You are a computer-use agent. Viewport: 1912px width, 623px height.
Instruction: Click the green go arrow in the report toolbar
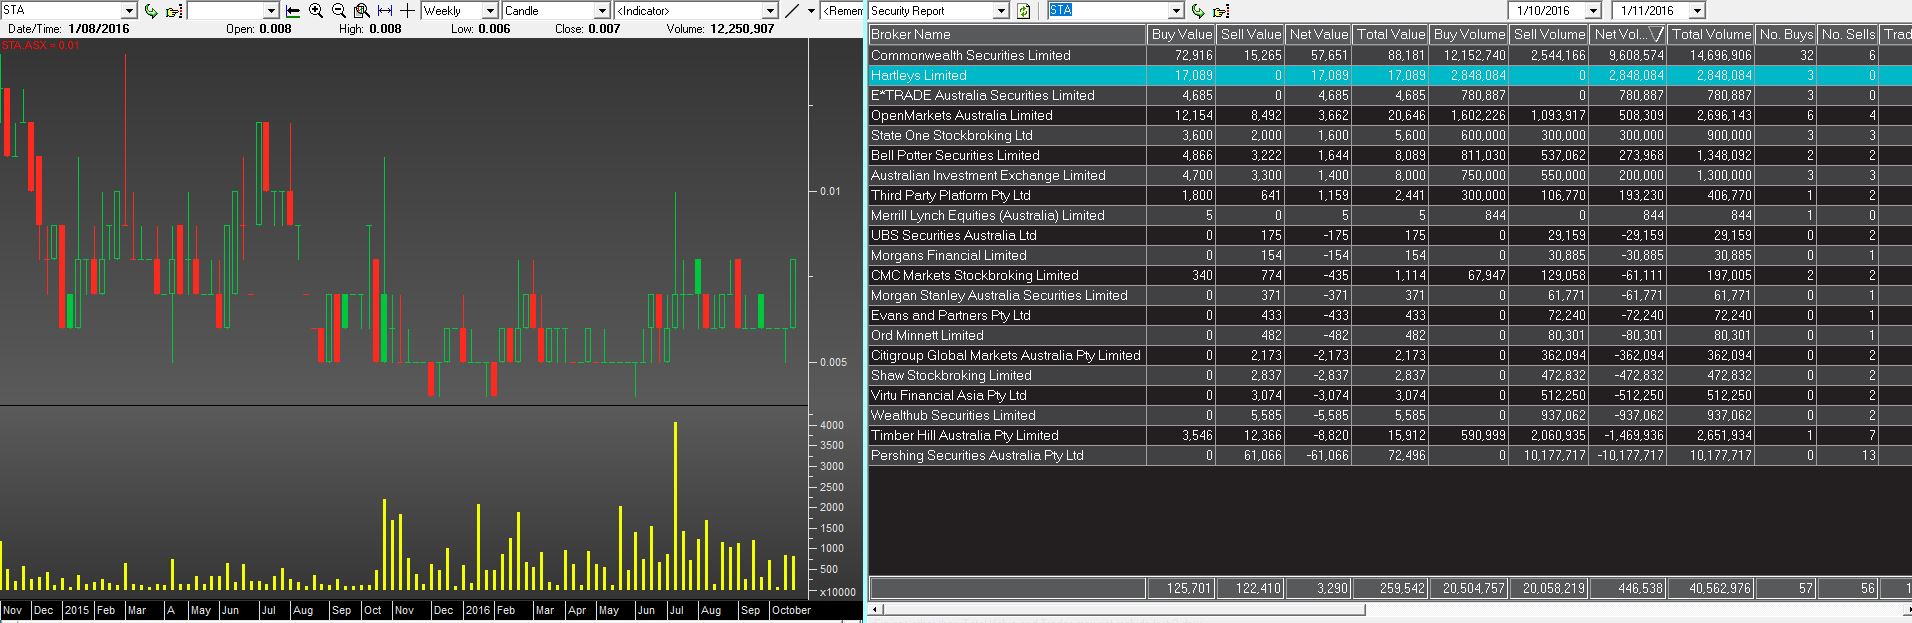coord(1198,11)
